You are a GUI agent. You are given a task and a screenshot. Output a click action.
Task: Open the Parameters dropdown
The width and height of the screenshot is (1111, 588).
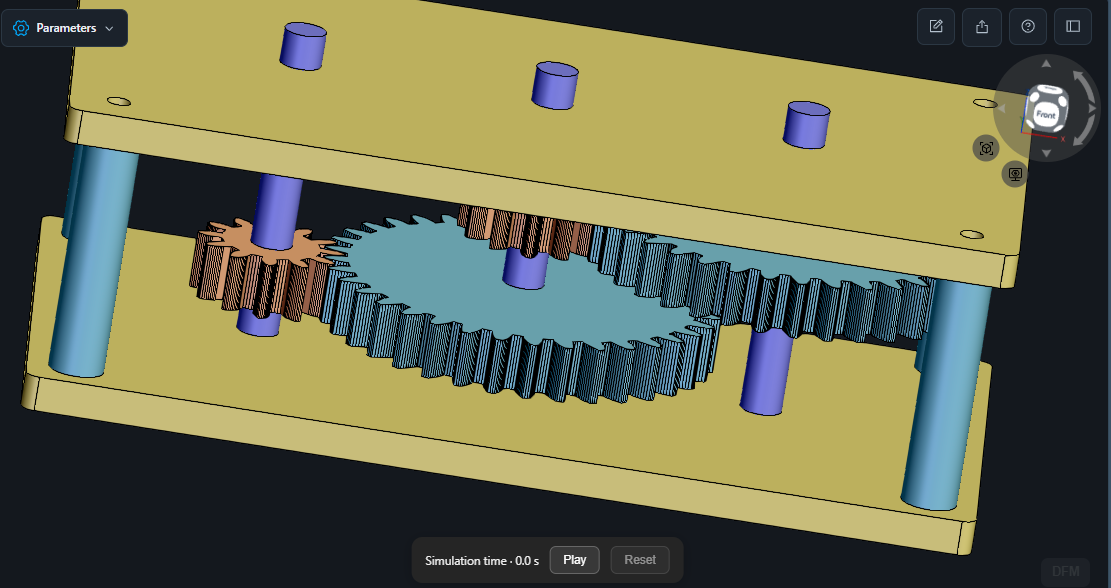[x=64, y=28]
